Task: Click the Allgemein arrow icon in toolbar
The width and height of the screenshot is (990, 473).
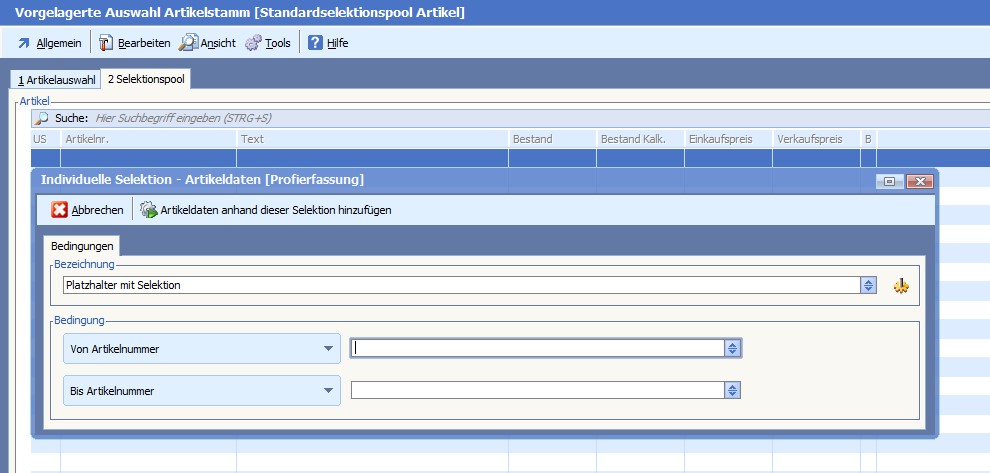Action: (x=24, y=43)
